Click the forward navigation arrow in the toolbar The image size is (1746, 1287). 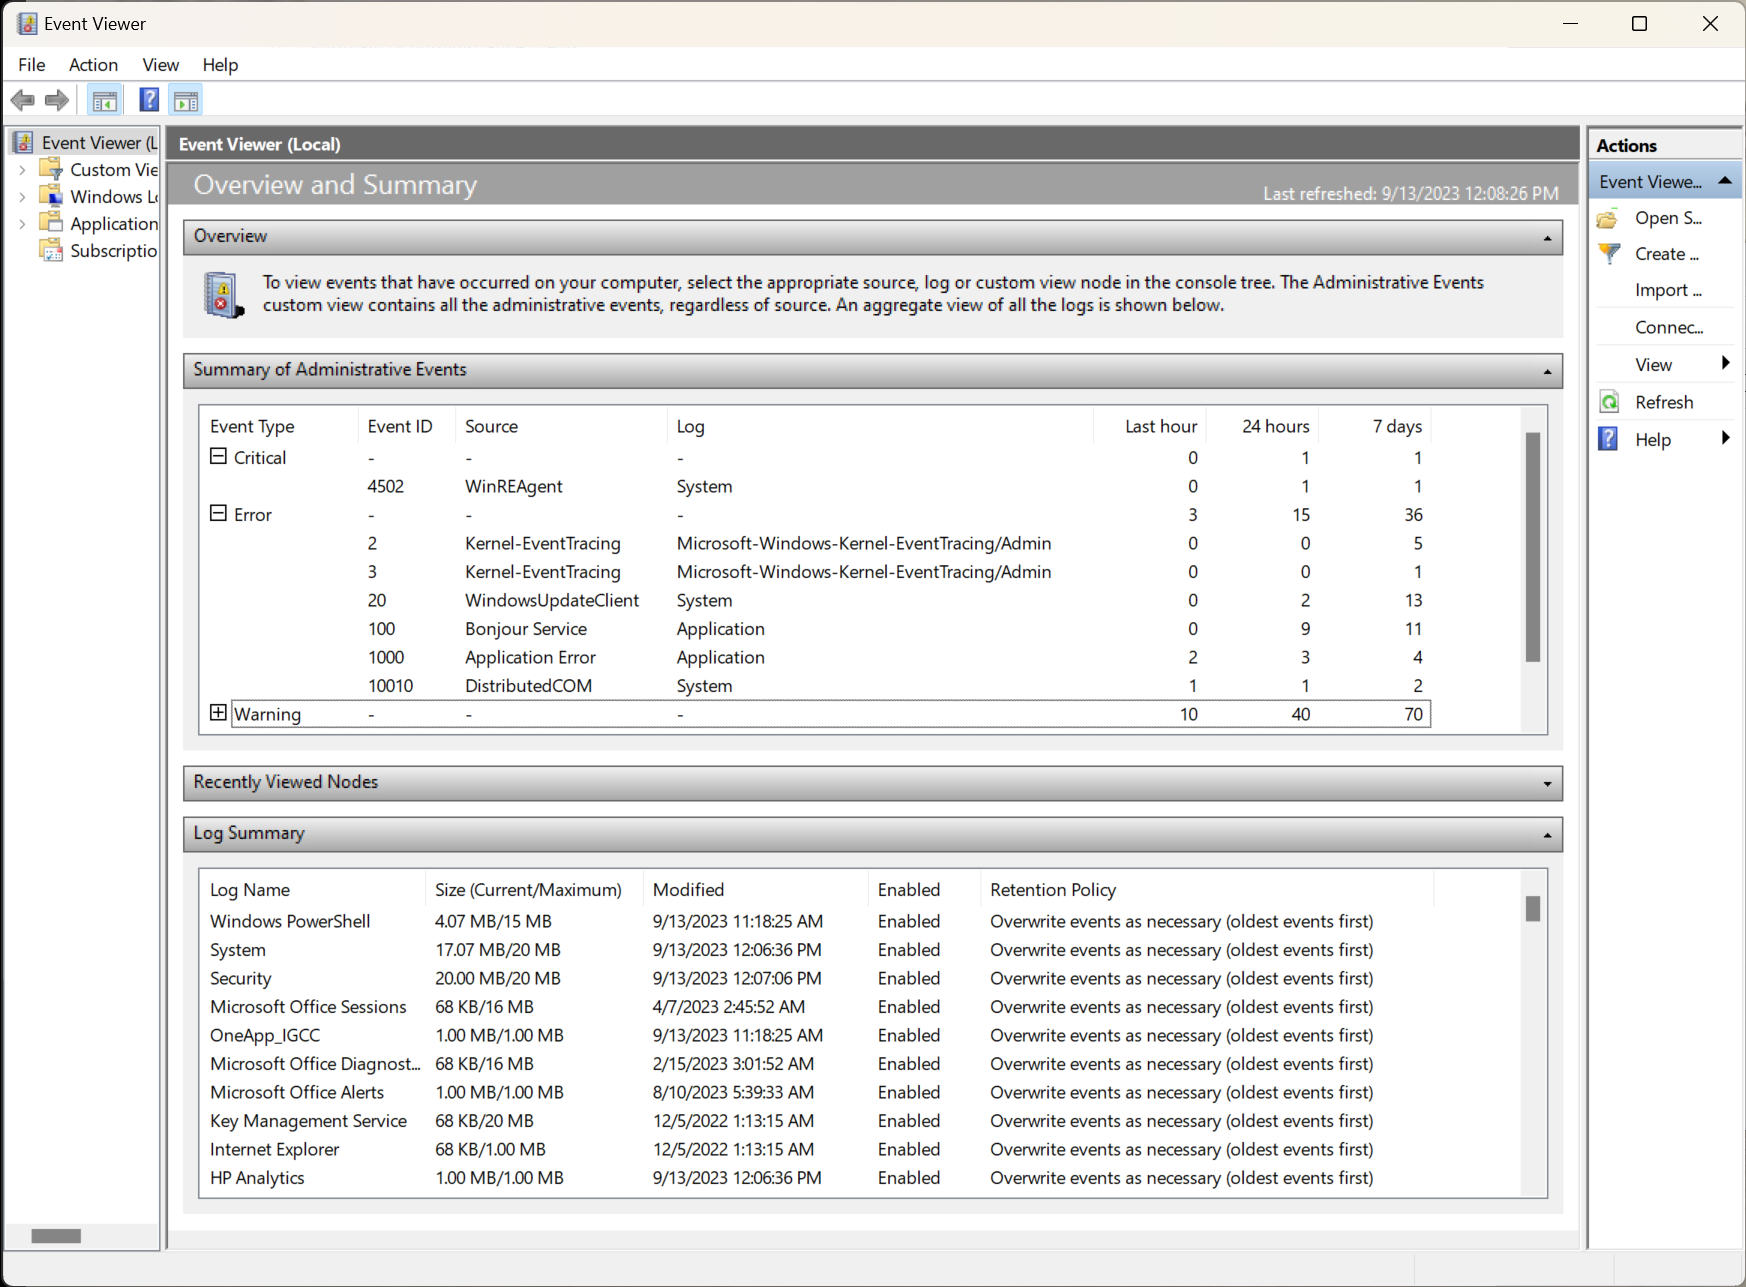tap(56, 99)
